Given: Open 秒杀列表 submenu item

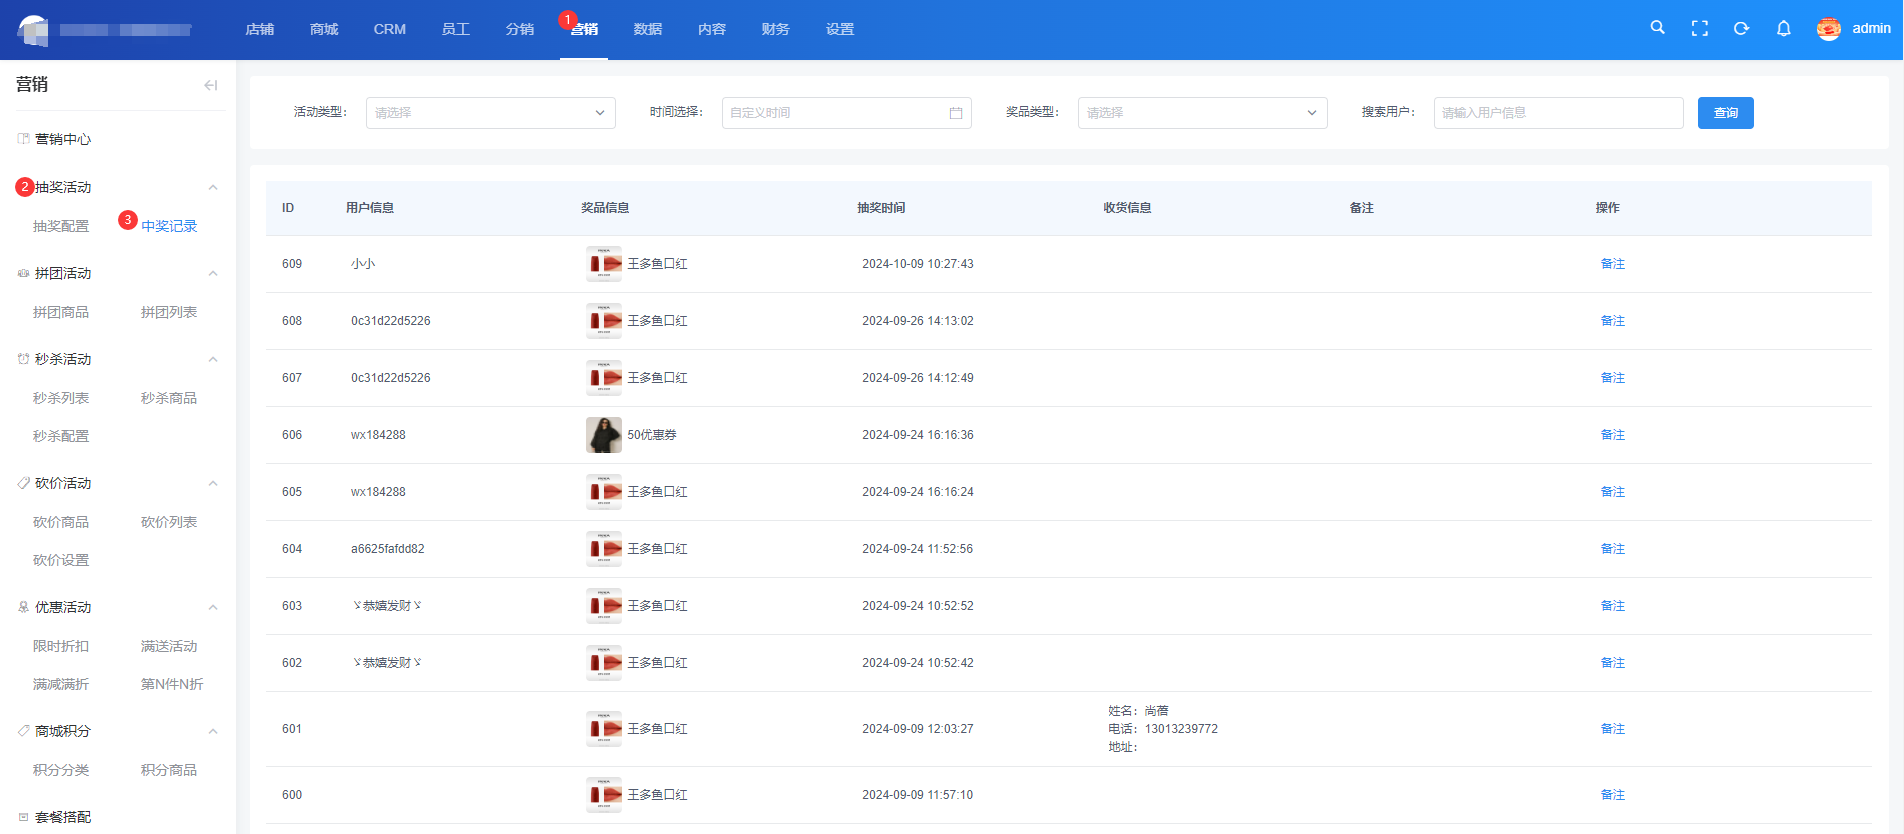Looking at the screenshot, I should [x=61, y=398].
